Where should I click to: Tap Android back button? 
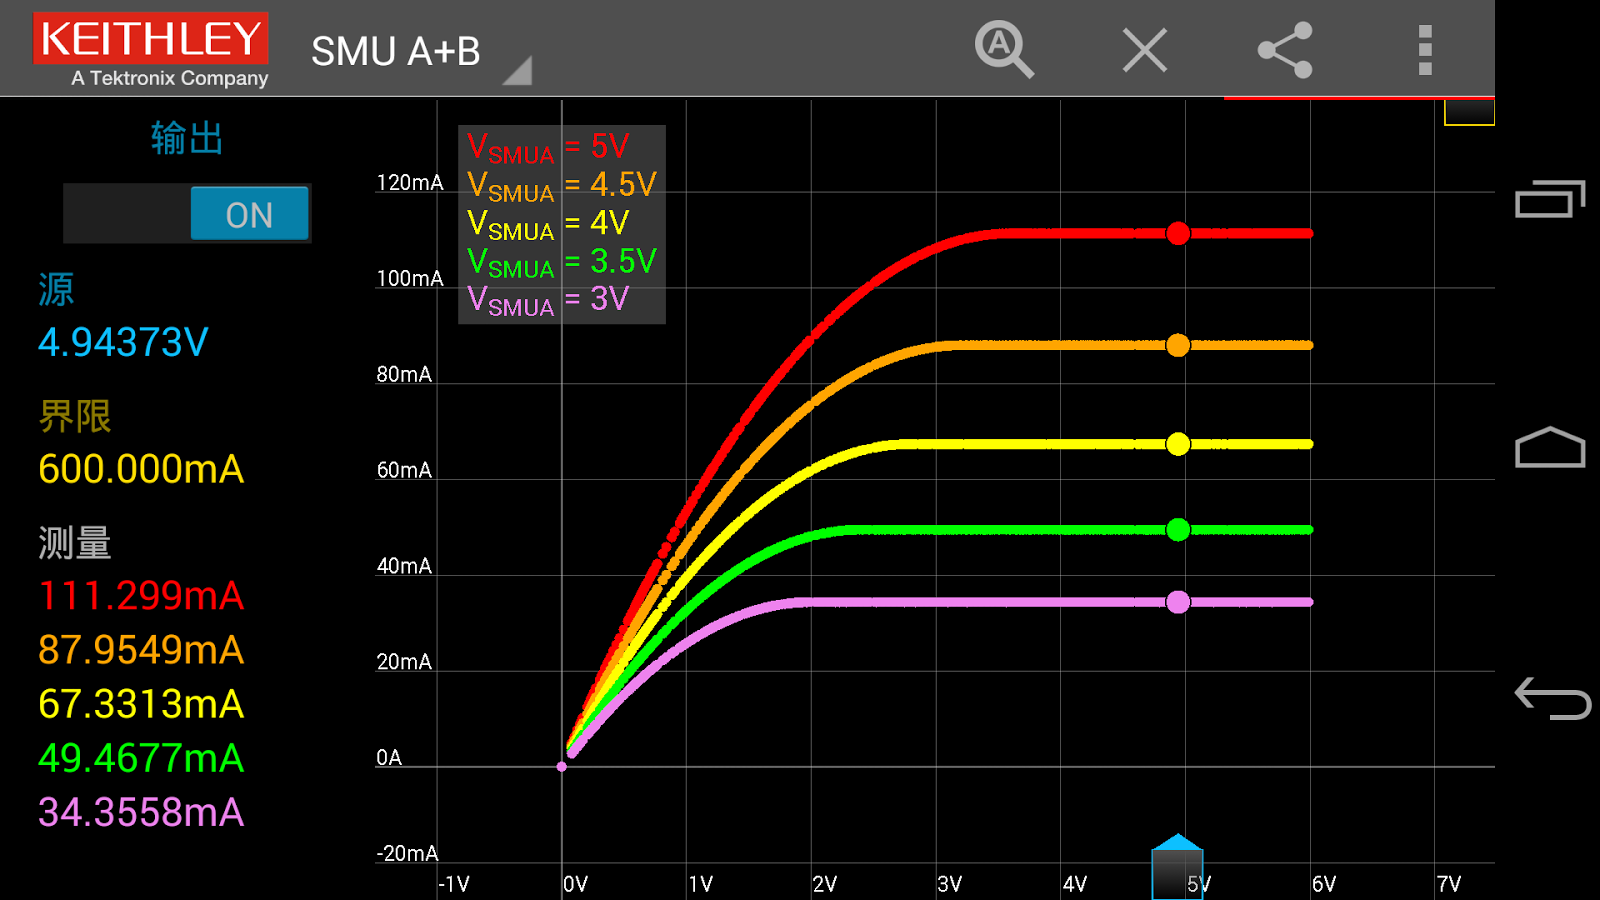click(x=1552, y=698)
